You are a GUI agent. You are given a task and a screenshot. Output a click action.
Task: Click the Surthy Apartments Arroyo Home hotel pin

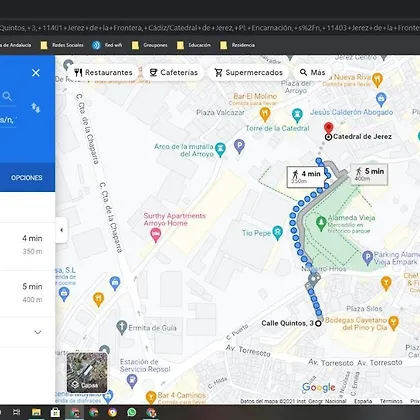point(155,235)
